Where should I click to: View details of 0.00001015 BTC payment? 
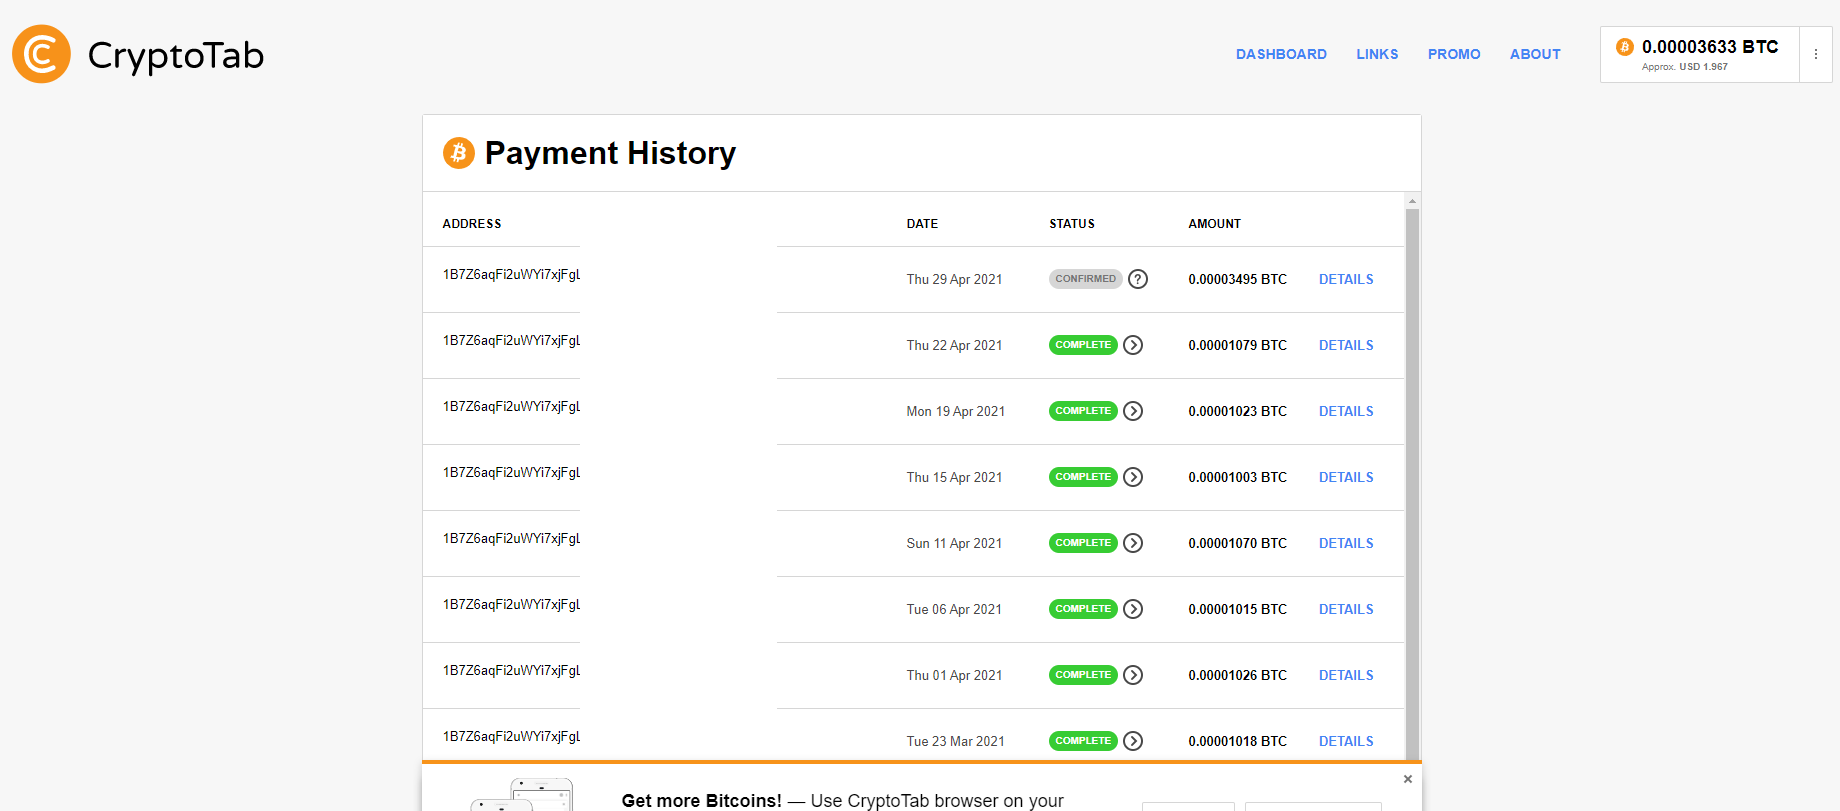(1346, 609)
